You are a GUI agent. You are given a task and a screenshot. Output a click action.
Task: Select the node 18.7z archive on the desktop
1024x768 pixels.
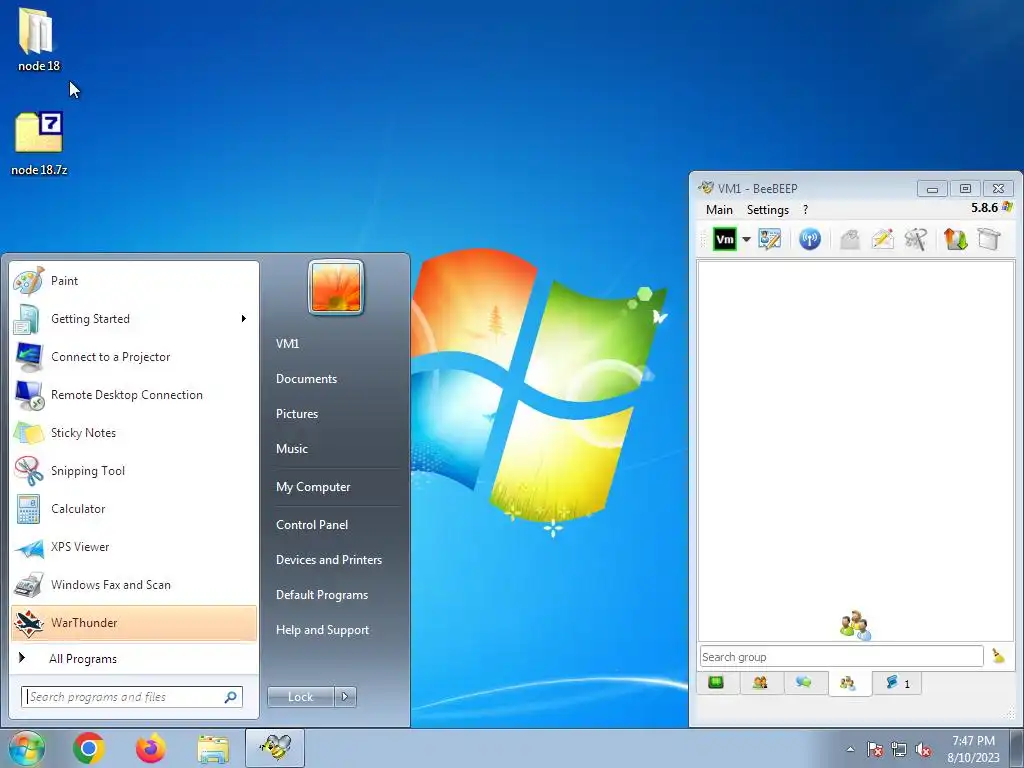point(39,144)
